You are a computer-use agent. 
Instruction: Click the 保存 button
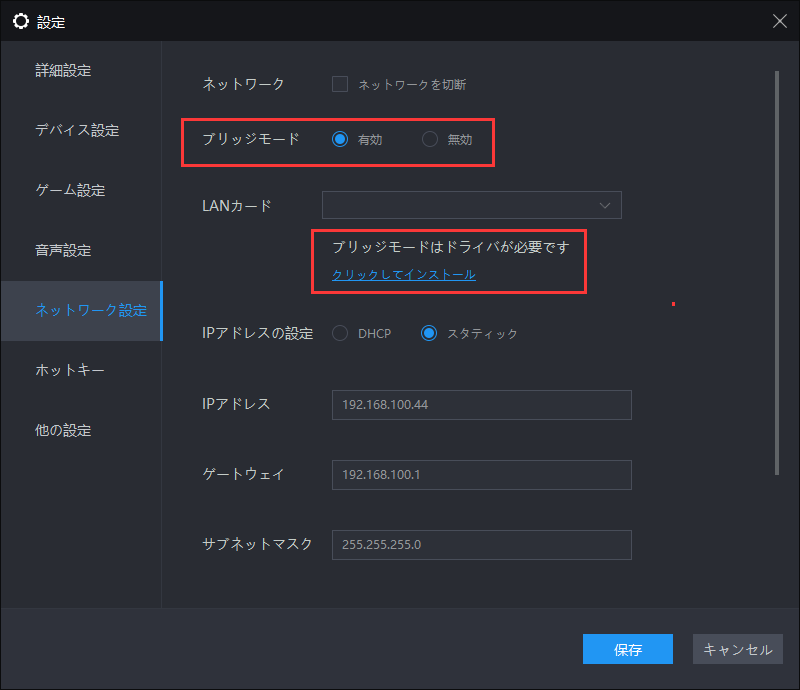tap(628, 649)
